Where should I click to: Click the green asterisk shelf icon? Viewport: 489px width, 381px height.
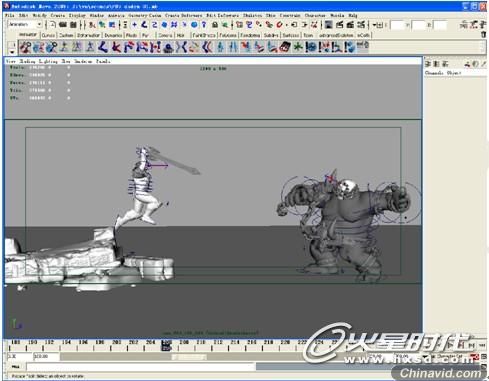click(x=298, y=47)
